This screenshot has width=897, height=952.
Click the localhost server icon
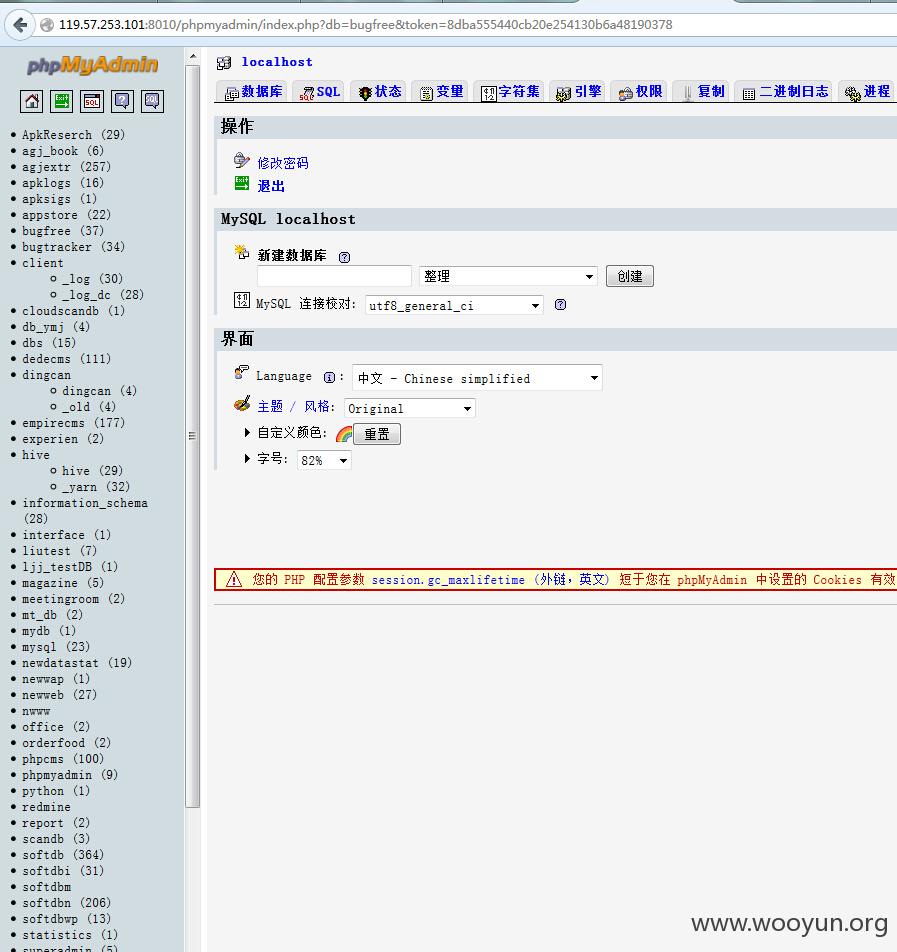224,63
